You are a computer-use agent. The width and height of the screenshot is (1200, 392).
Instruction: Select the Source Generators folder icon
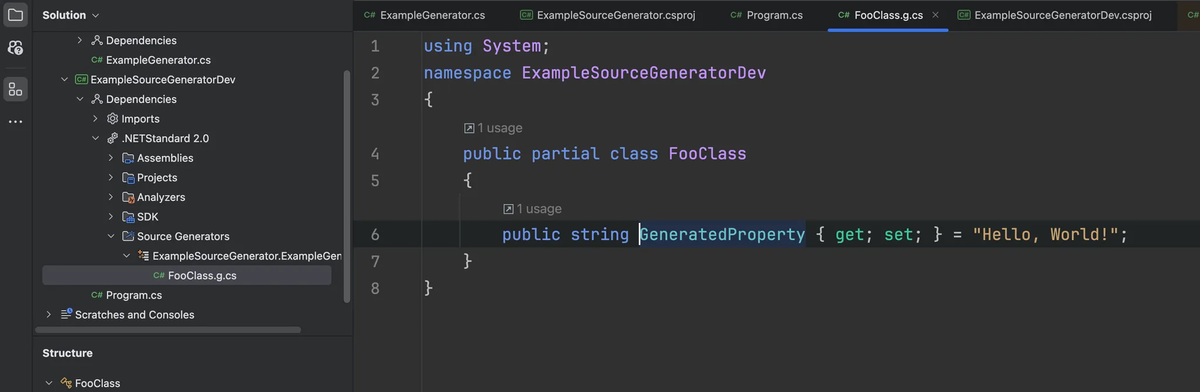[128, 236]
